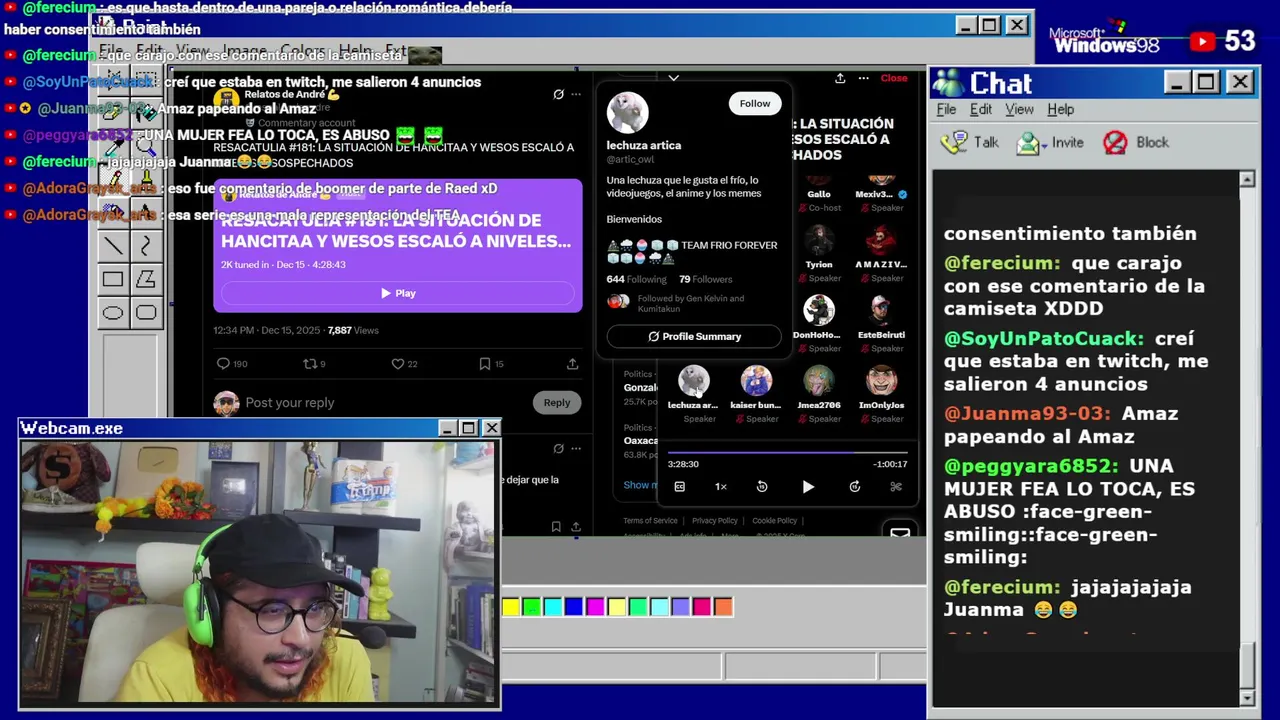The image size is (1280, 720).
Task: Click the reply icon with 190 replies
Action: coord(223,364)
